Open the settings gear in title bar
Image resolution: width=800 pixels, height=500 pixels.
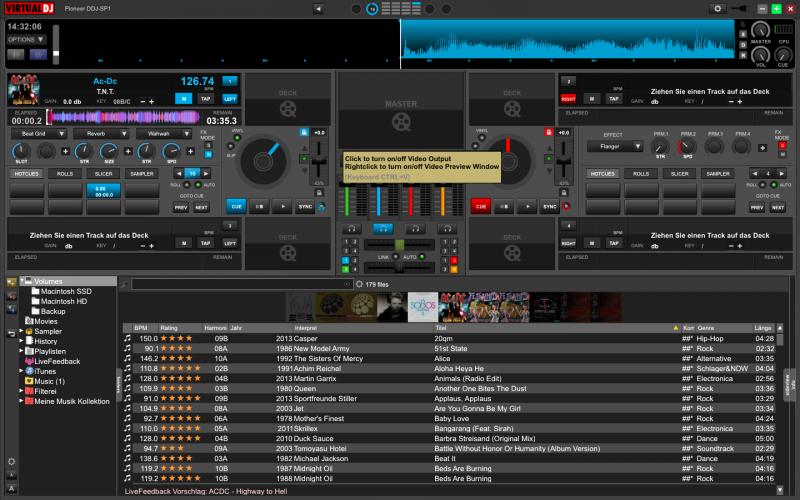click(x=717, y=9)
